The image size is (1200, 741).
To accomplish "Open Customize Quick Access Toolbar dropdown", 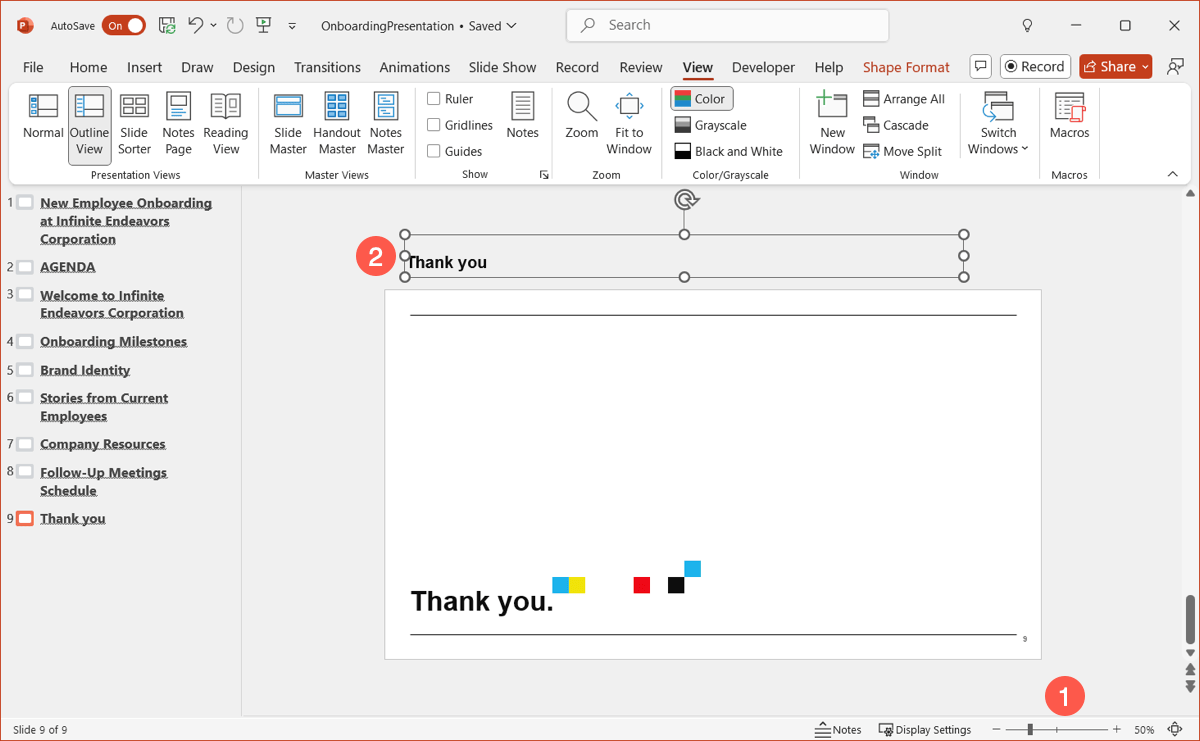I will (292, 26).
